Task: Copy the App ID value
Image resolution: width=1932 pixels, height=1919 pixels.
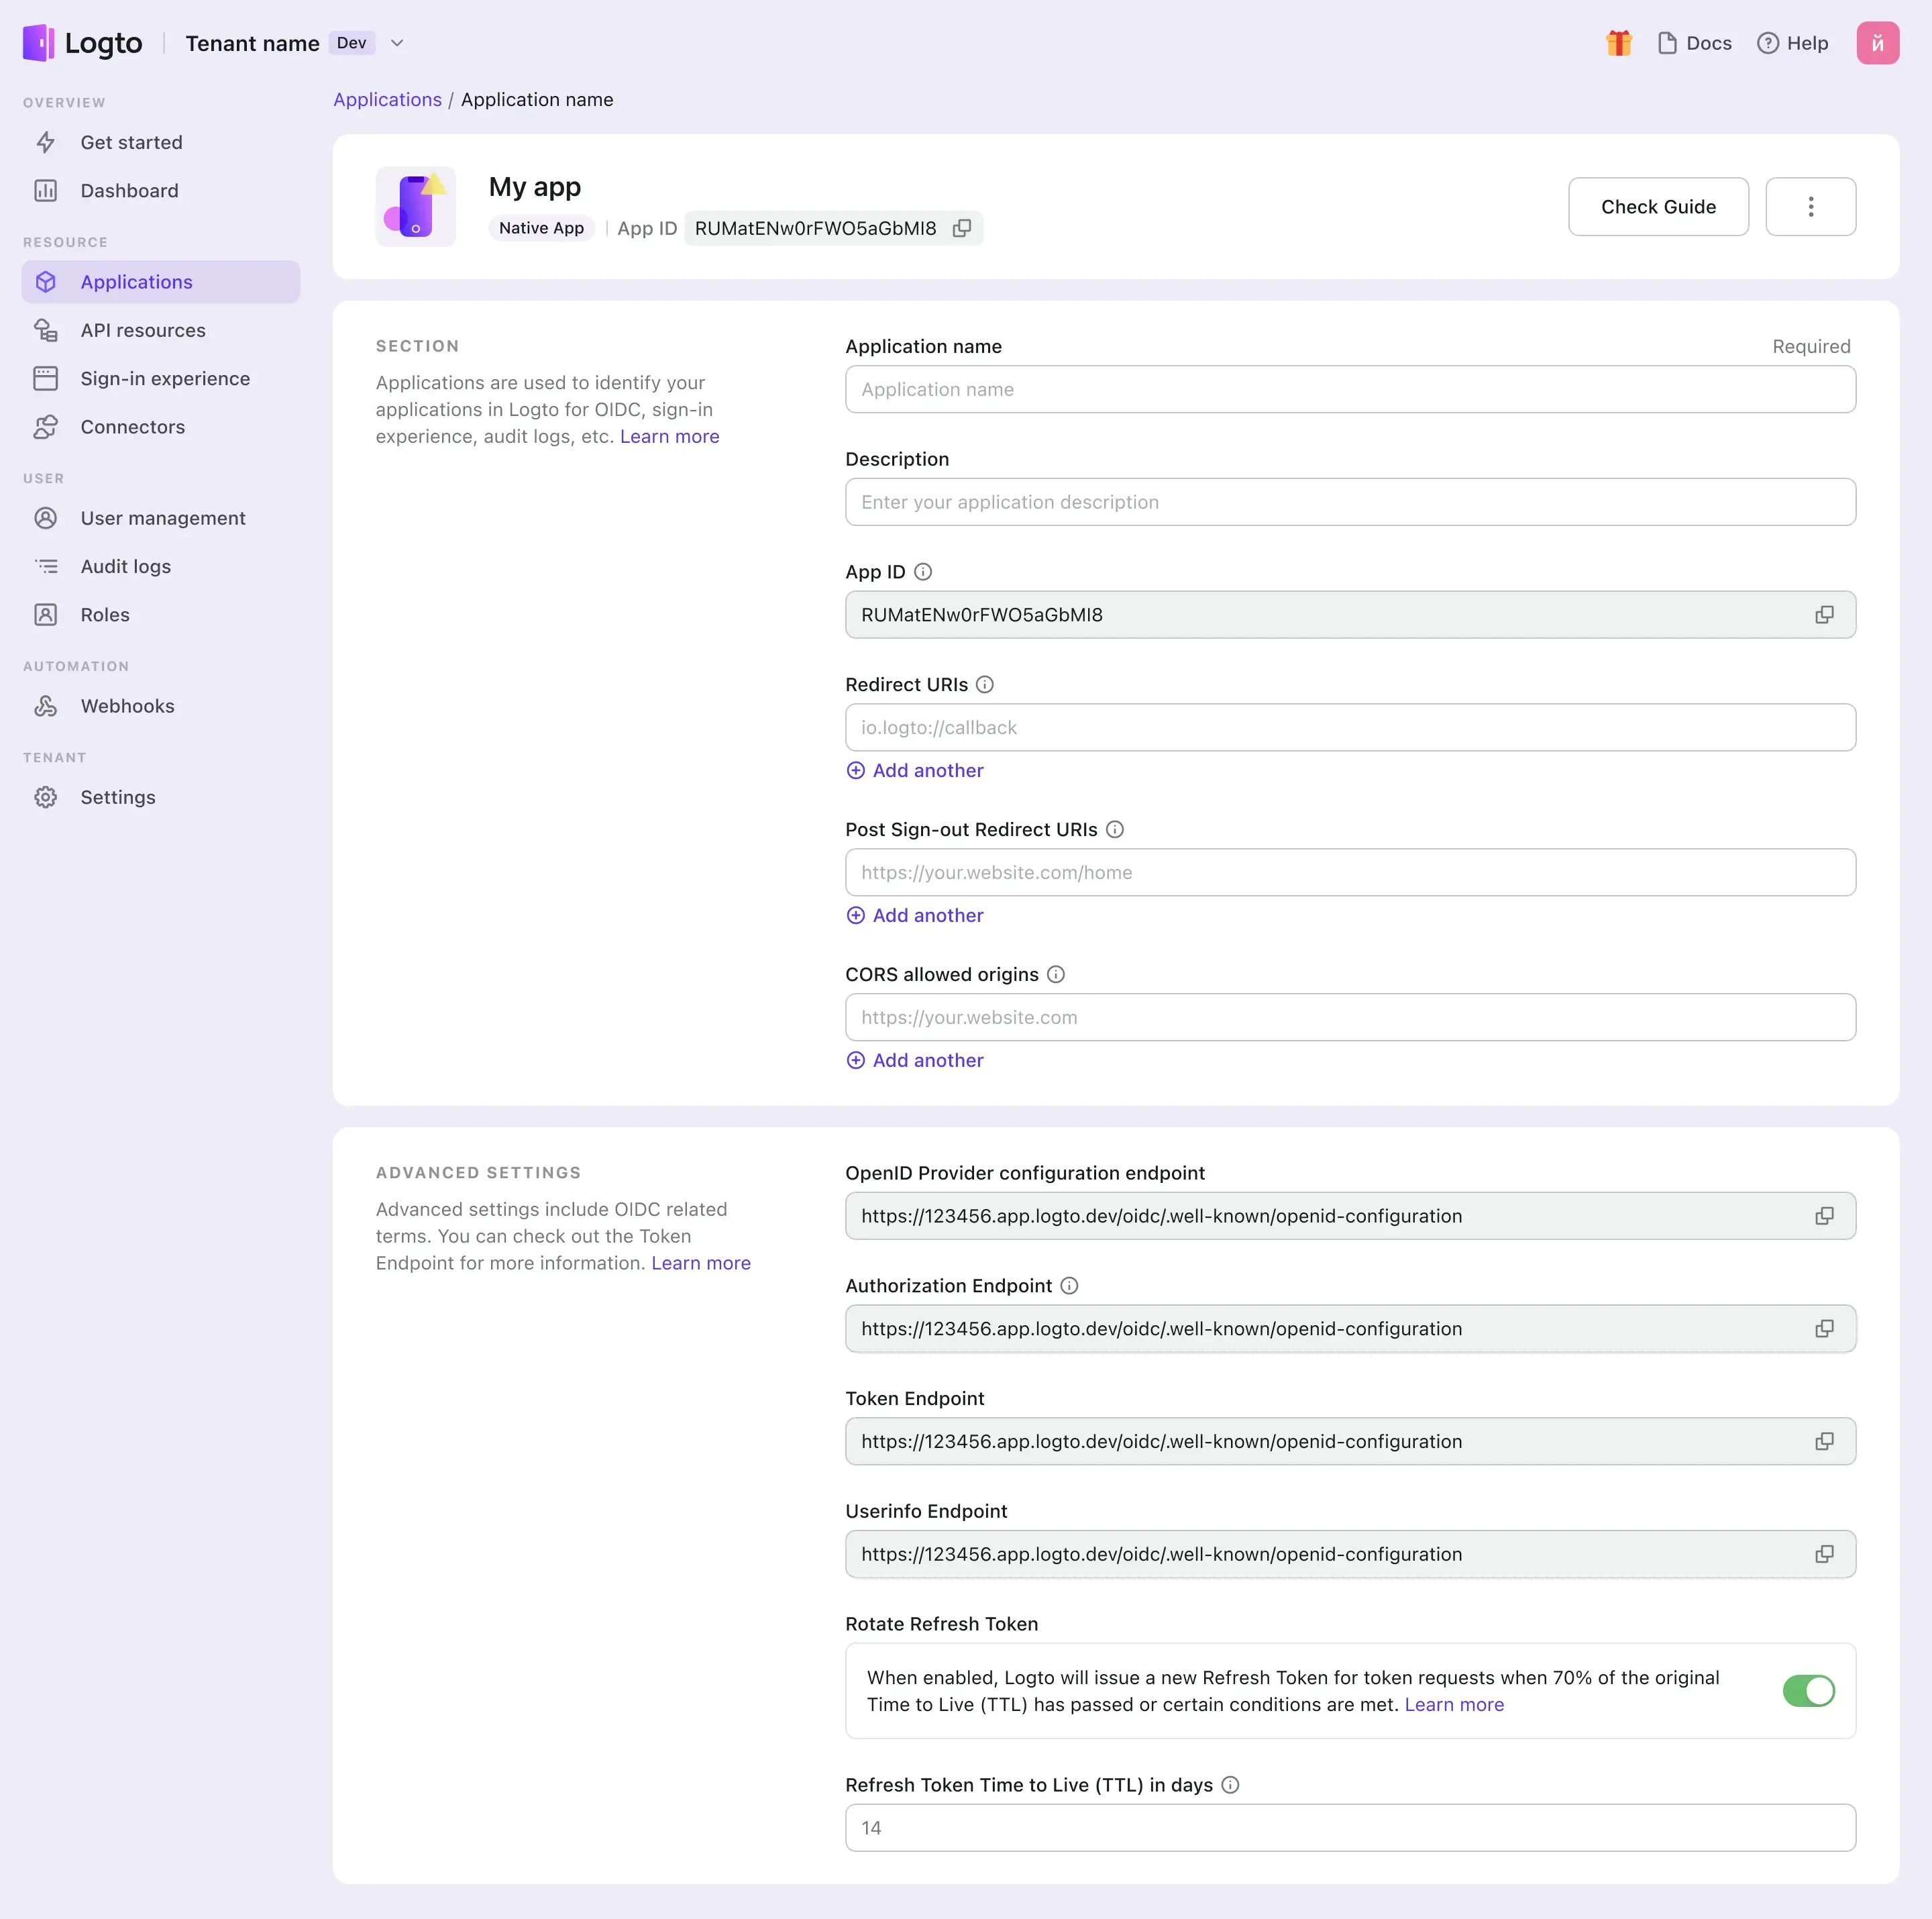Action: click(x=1825, y=613)
